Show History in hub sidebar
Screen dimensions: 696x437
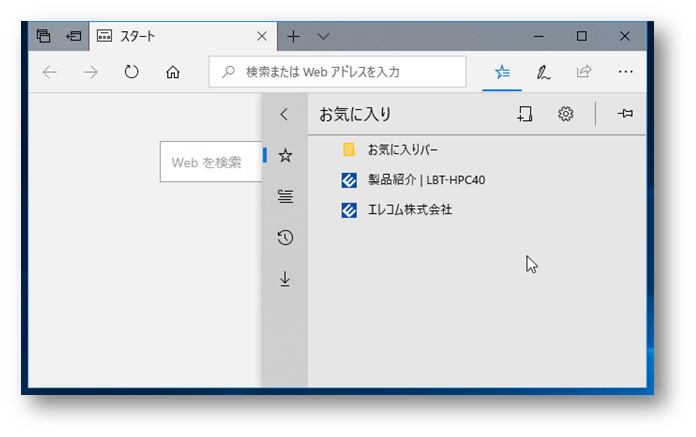point(285,237)
